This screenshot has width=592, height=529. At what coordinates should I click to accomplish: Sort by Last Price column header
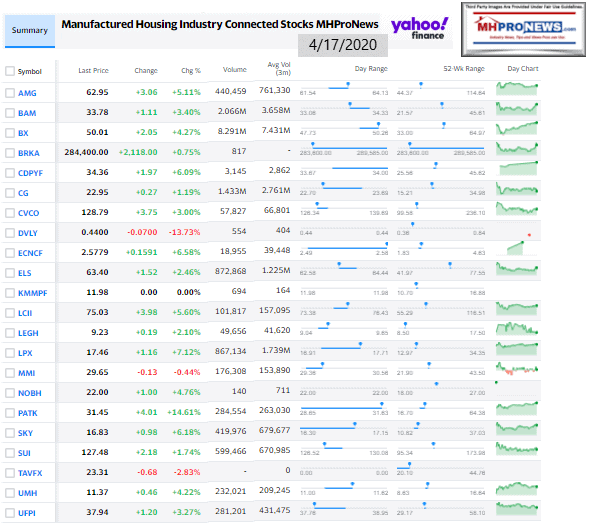[x=93, y=71]
